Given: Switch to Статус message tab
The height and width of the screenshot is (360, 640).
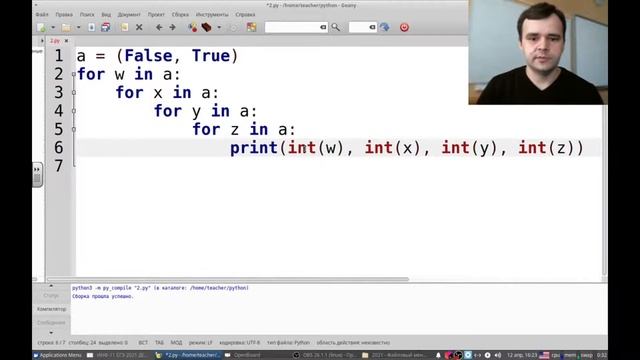Looking at the screenshot, I should [51, 296].
